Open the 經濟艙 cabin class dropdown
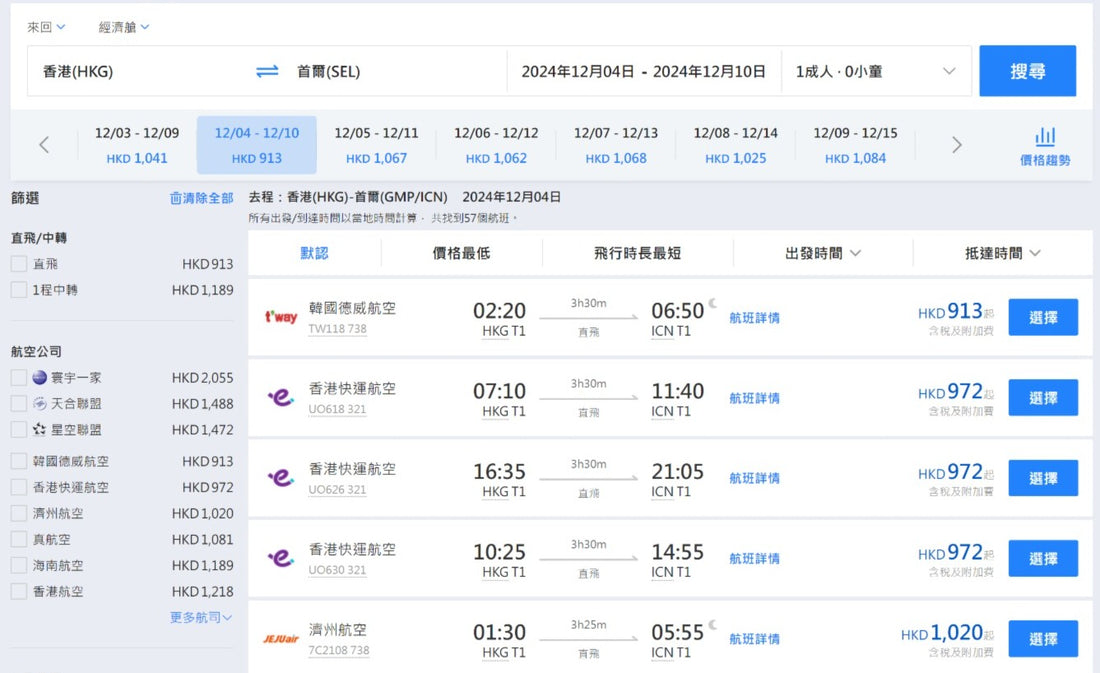 point(124,27)
